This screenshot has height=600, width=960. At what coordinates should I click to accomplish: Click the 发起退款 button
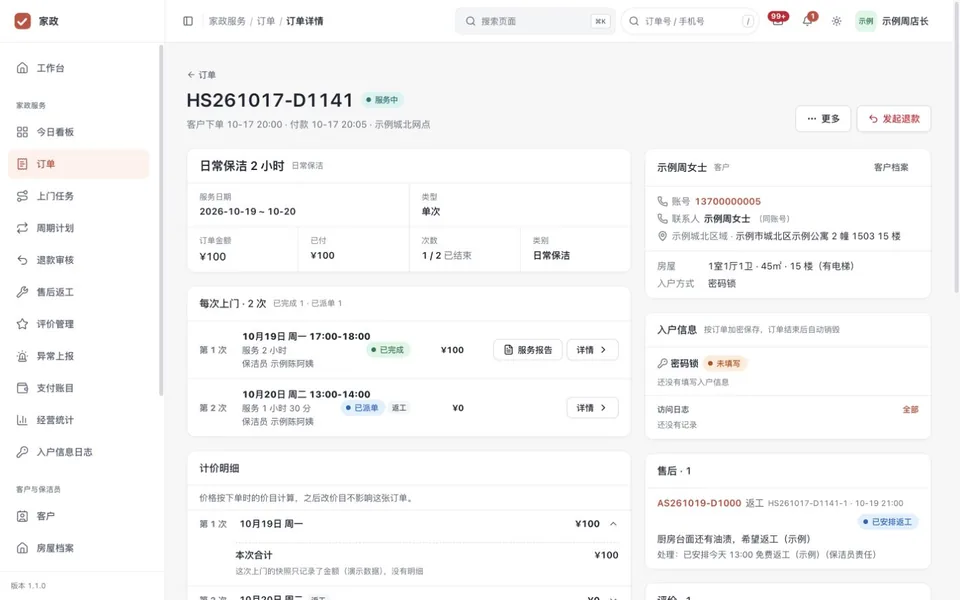coord(894,119)
